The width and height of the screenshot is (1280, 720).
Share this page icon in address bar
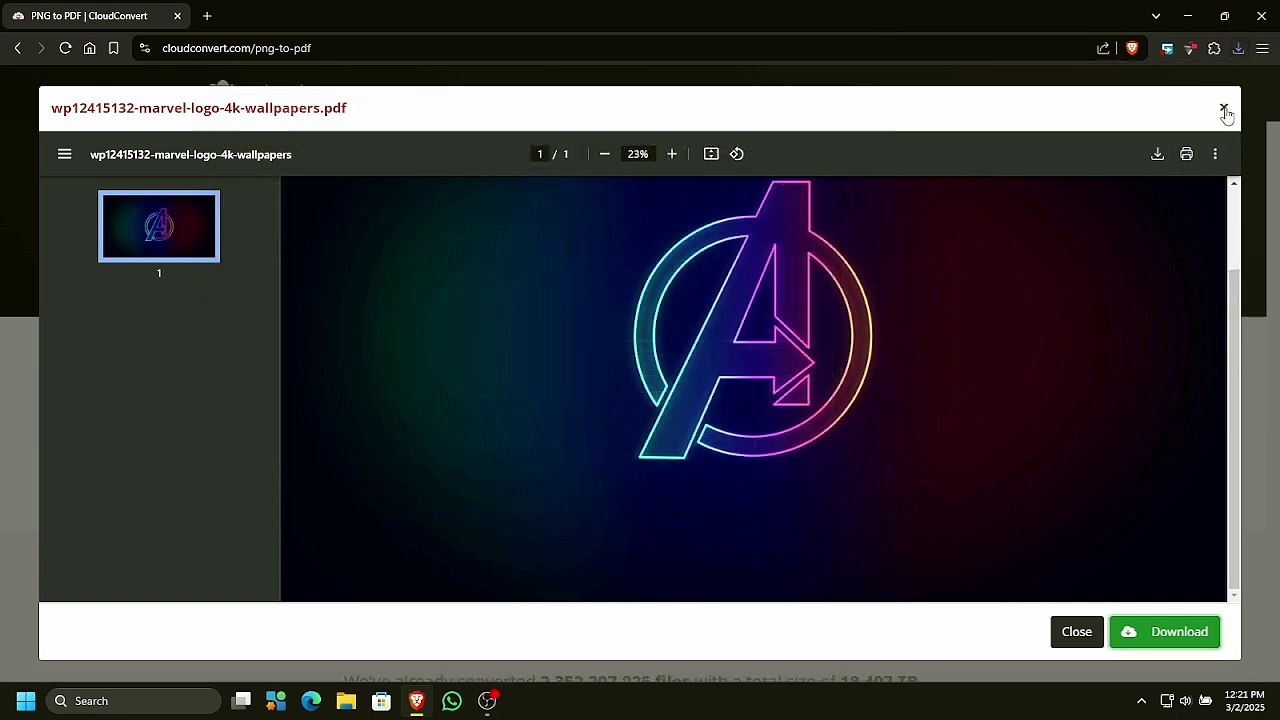point(1103,48)
